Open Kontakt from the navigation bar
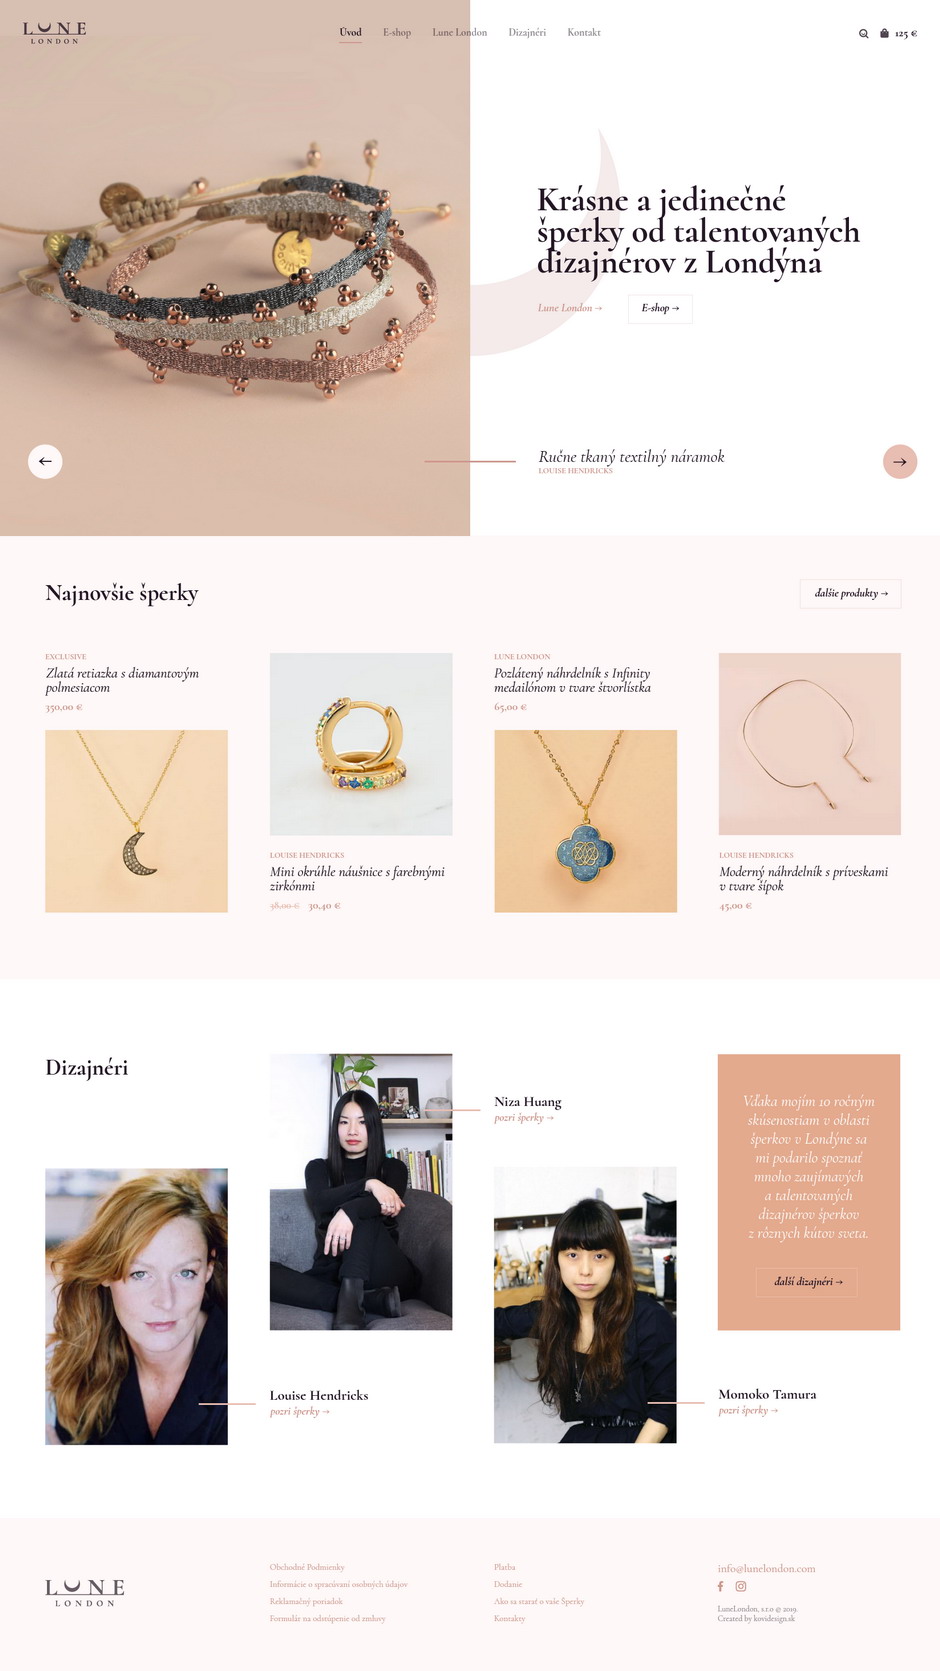The height and width of the screenshot is (1671, 940). pos(584,32)
